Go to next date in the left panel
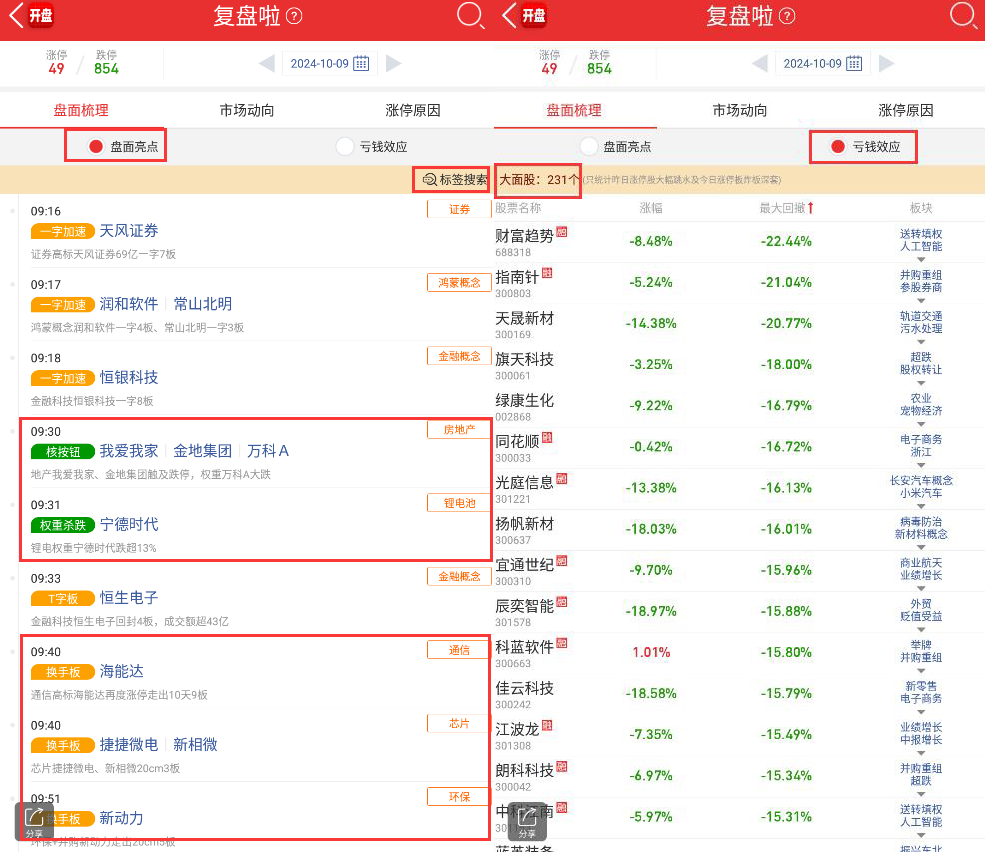 coord(393,63)
